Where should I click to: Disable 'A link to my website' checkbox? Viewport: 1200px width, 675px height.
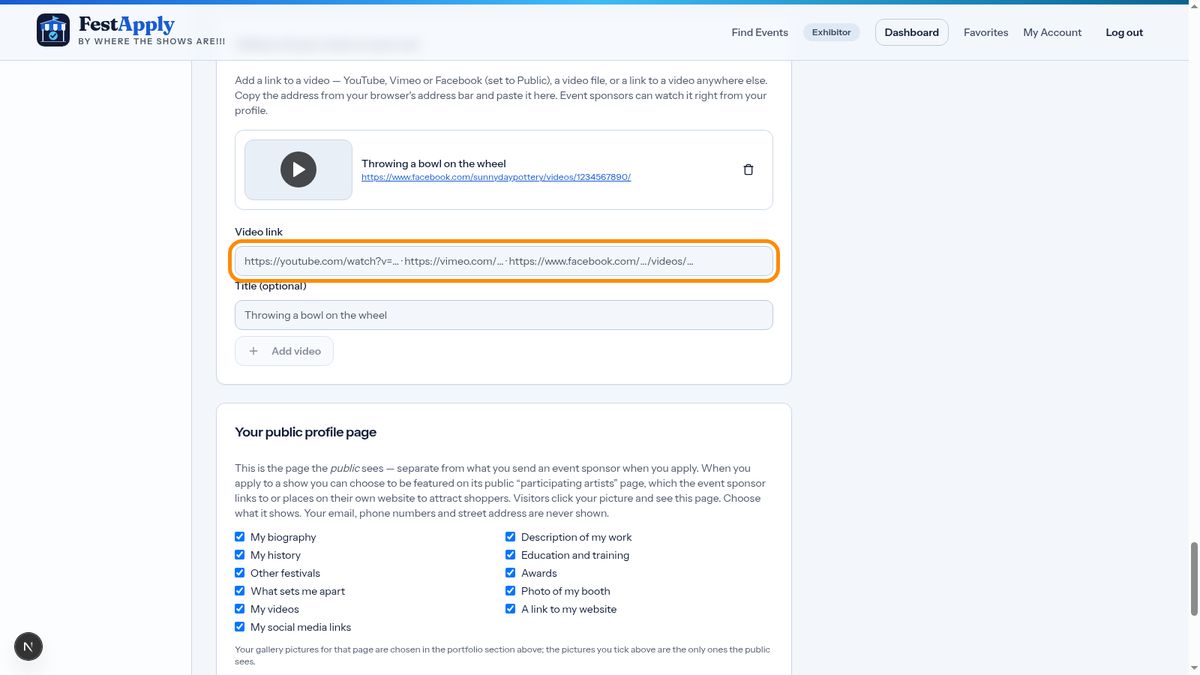tap(510, 609)
